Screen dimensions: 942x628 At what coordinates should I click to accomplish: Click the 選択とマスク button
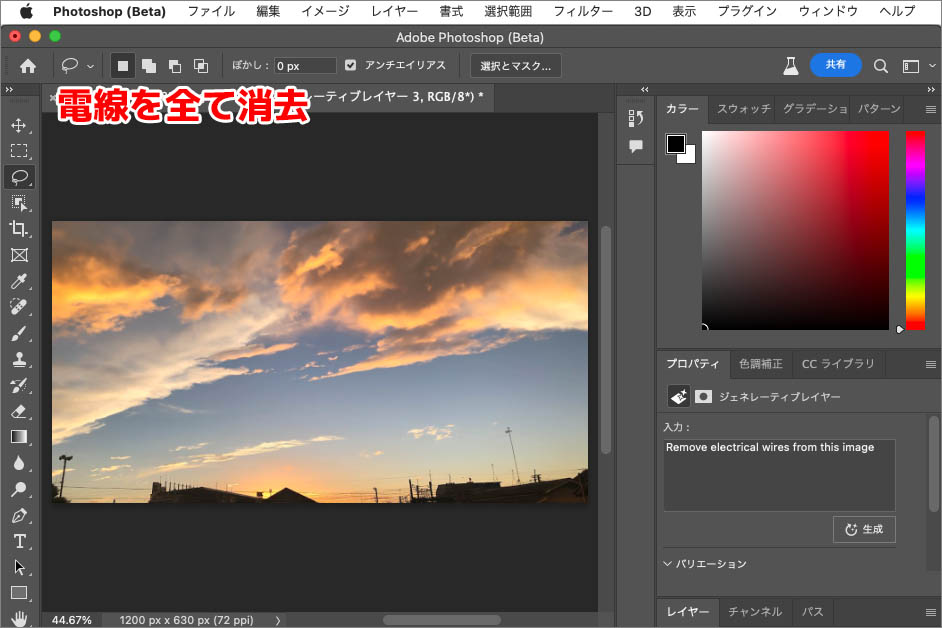(x=516, y=66)
